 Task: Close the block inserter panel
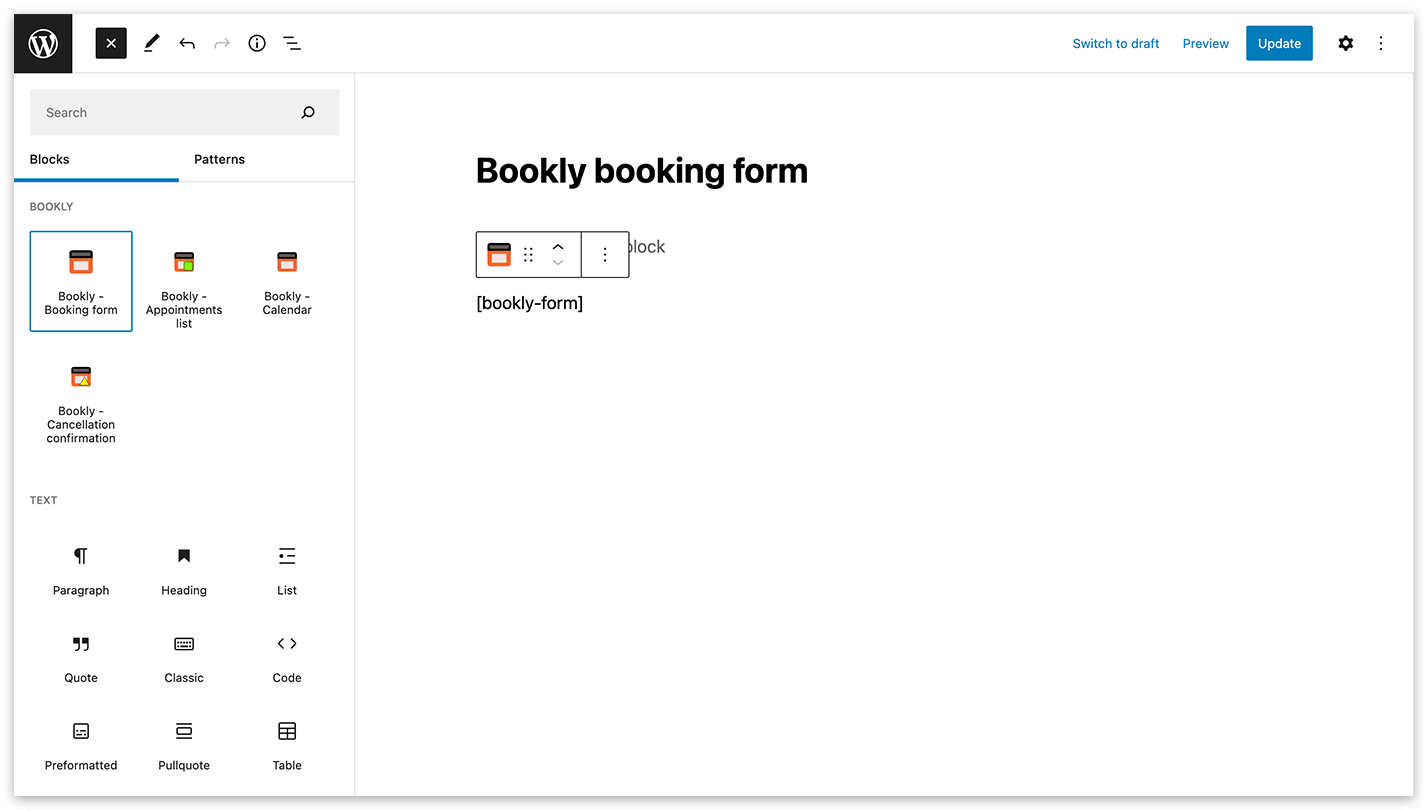pos(111,43)
